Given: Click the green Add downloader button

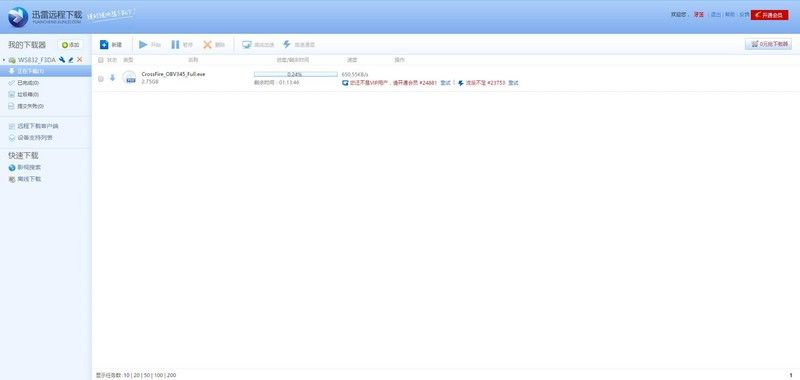Looking at the screenshot, I should click(x=70, y=45).
